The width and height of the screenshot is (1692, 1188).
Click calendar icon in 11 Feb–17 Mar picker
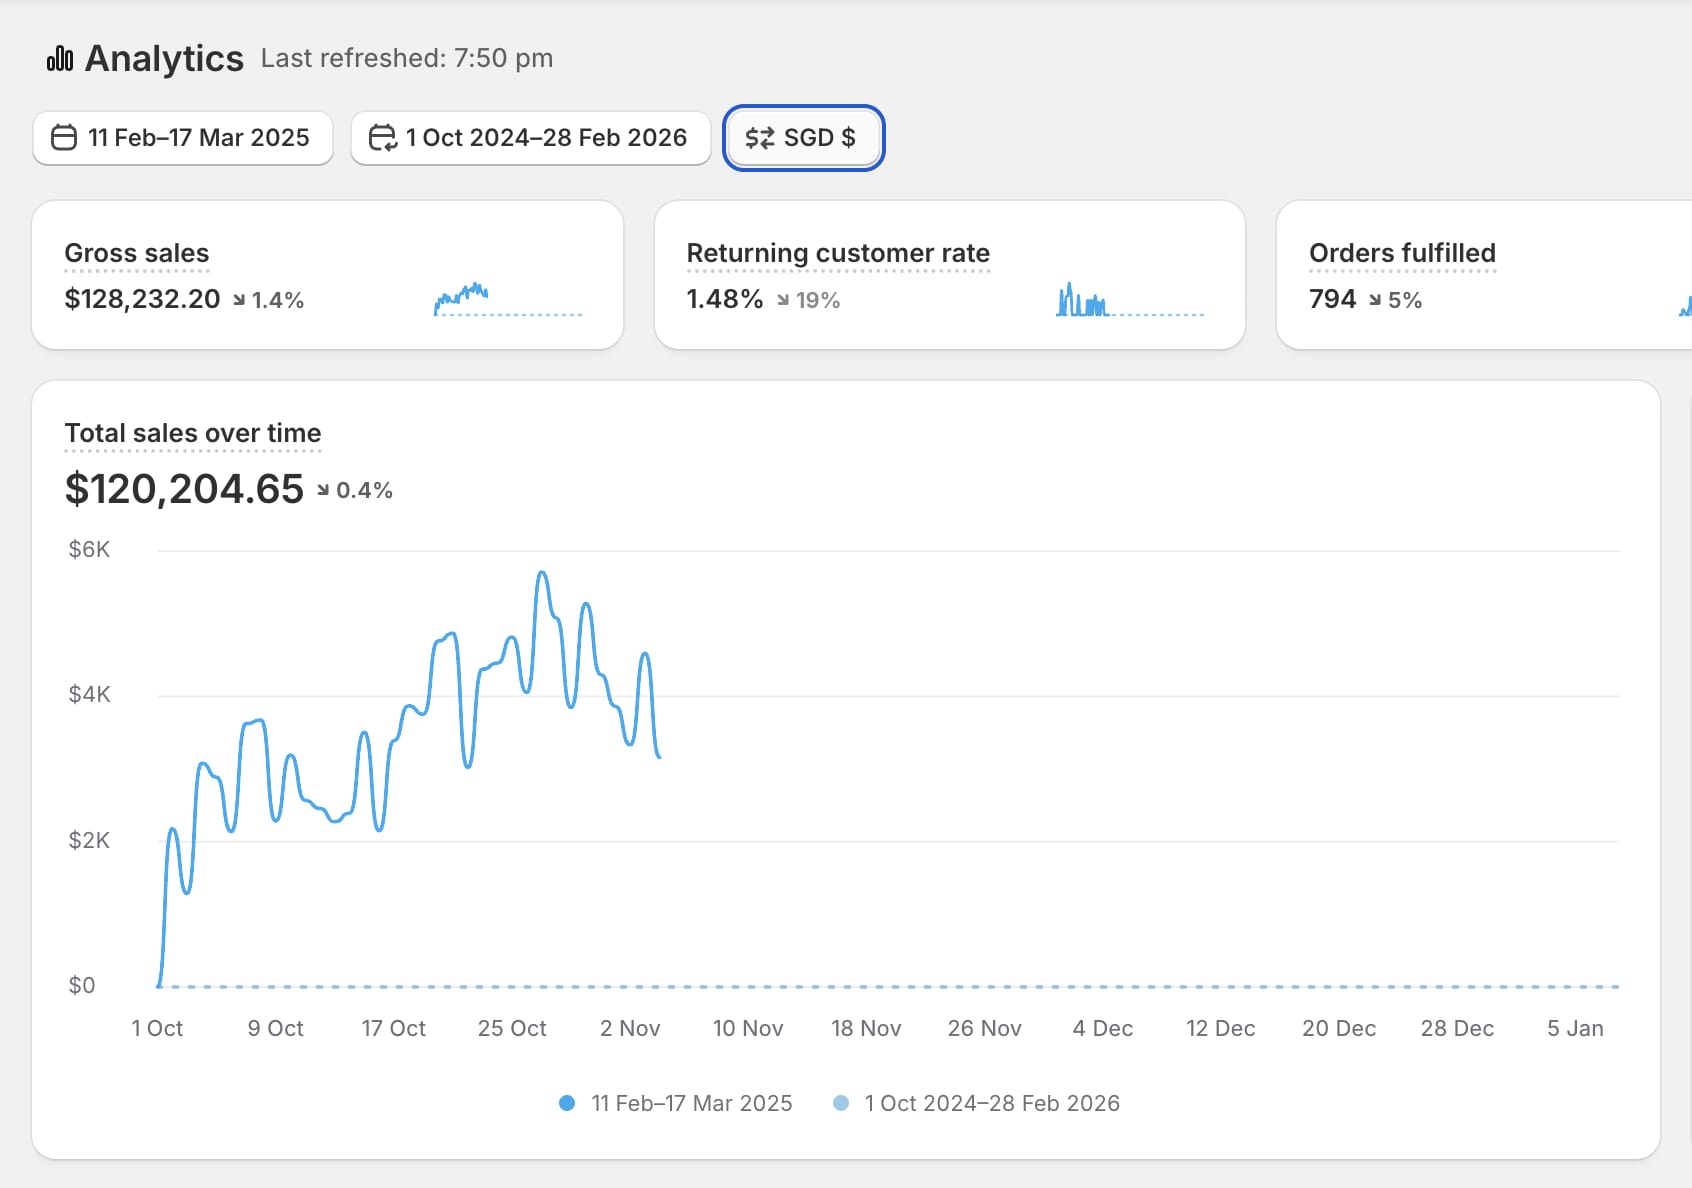click(x=64, y=138)
